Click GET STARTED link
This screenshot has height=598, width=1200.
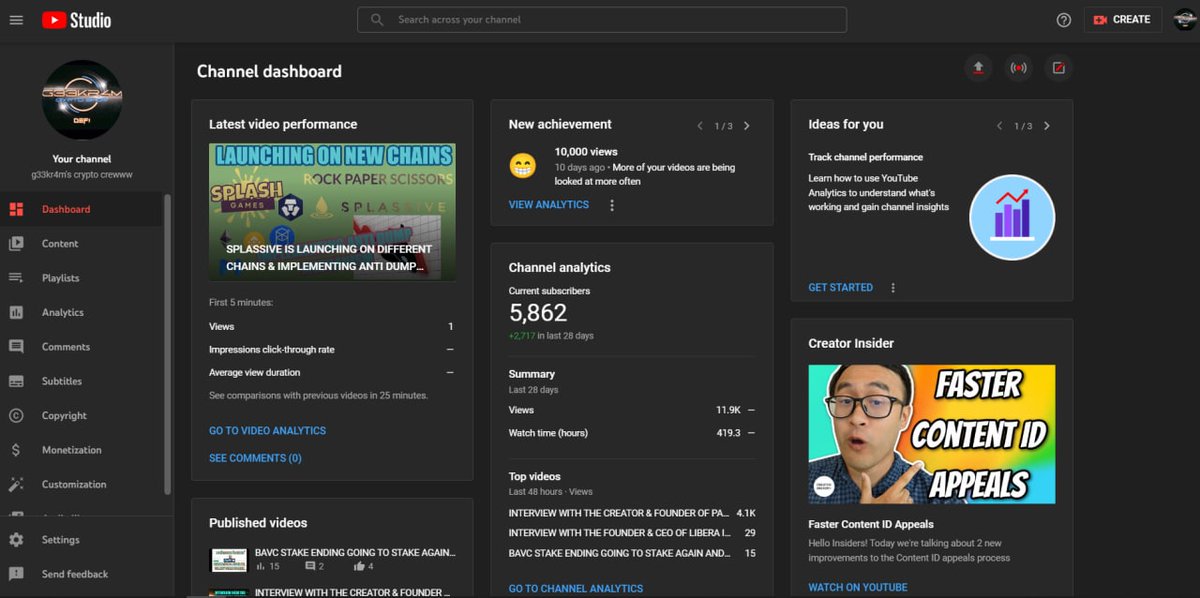click(840, 288)
